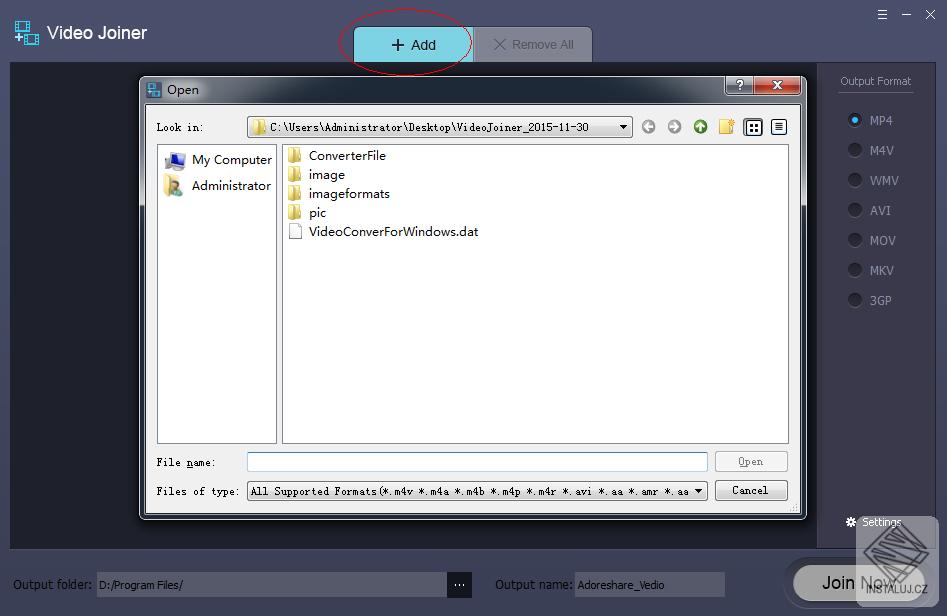Focus the File name input field
Image resolution: width=947 pixels, height=616 pixels.
click(477, 462)
